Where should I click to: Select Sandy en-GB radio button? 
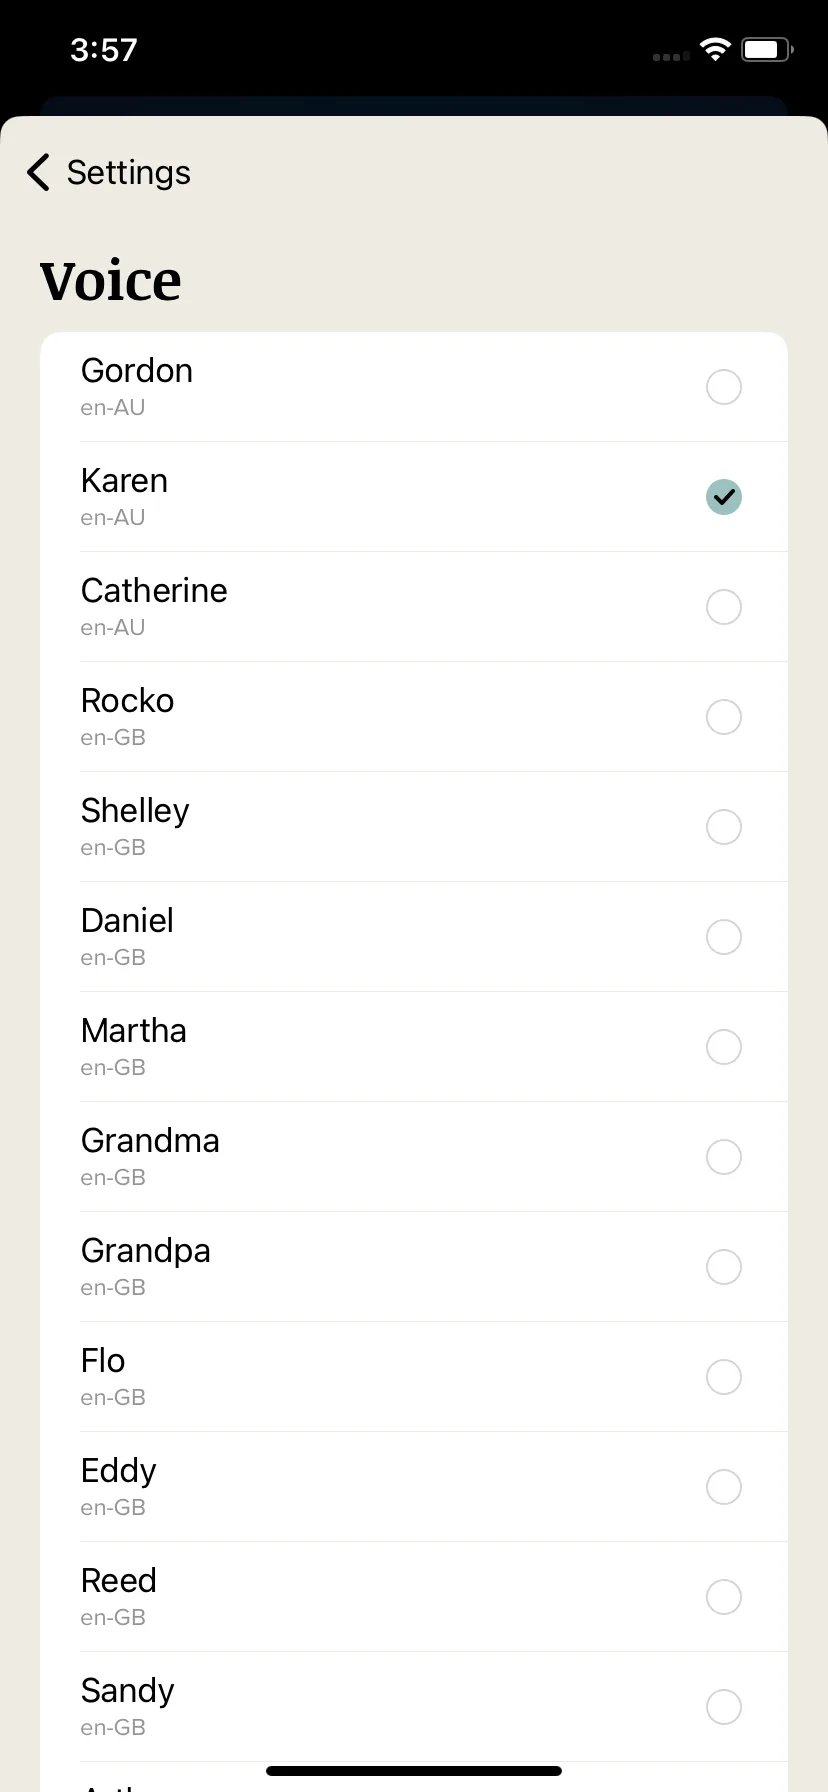tap(724, 1707)
